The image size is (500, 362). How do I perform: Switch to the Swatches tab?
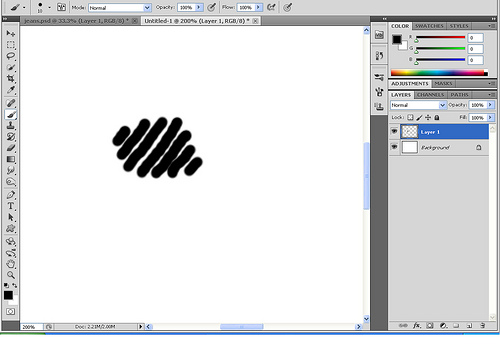coord(429,26)
